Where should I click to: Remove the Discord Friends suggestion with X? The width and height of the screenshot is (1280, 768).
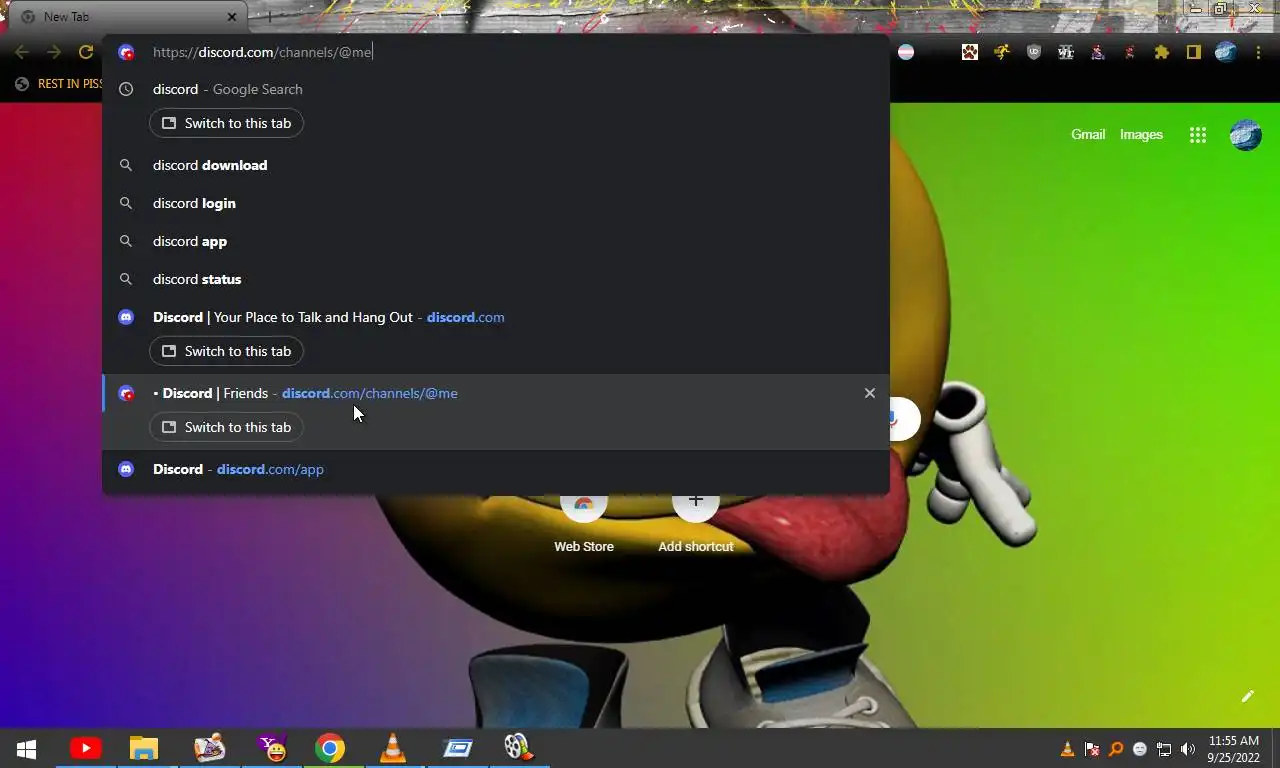[x=870, y=393]
